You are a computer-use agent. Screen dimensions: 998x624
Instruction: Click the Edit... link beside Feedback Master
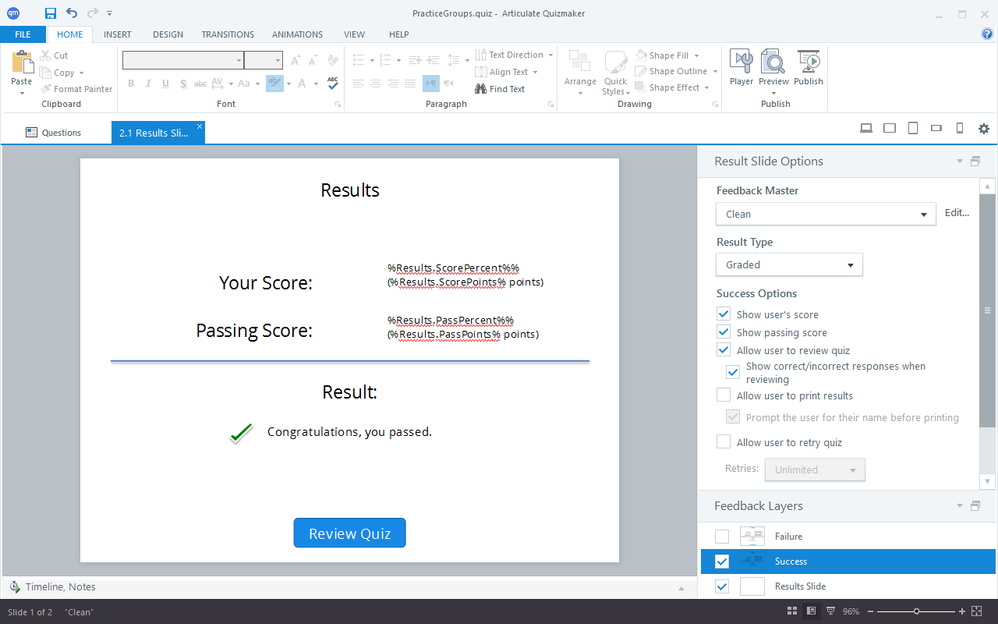pos(957,213)
